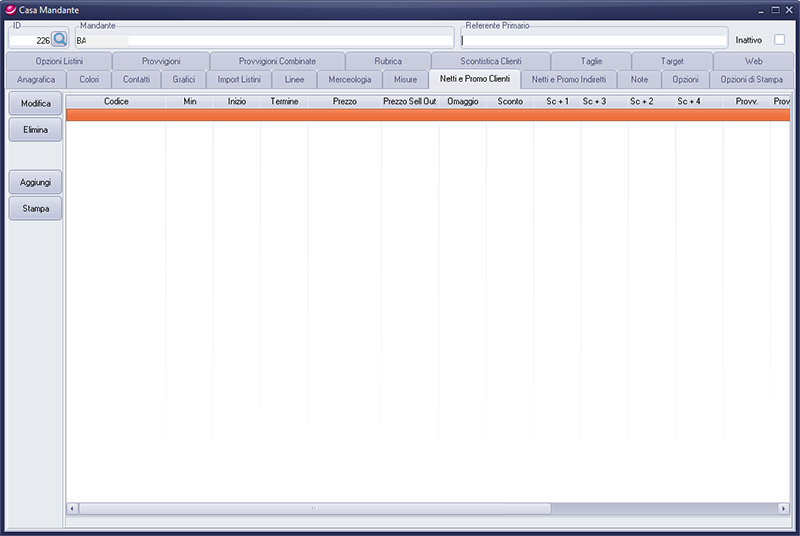Click the horizontal scrollbar right arrow
The image size is (800, 536).
[x=784, y=508]
